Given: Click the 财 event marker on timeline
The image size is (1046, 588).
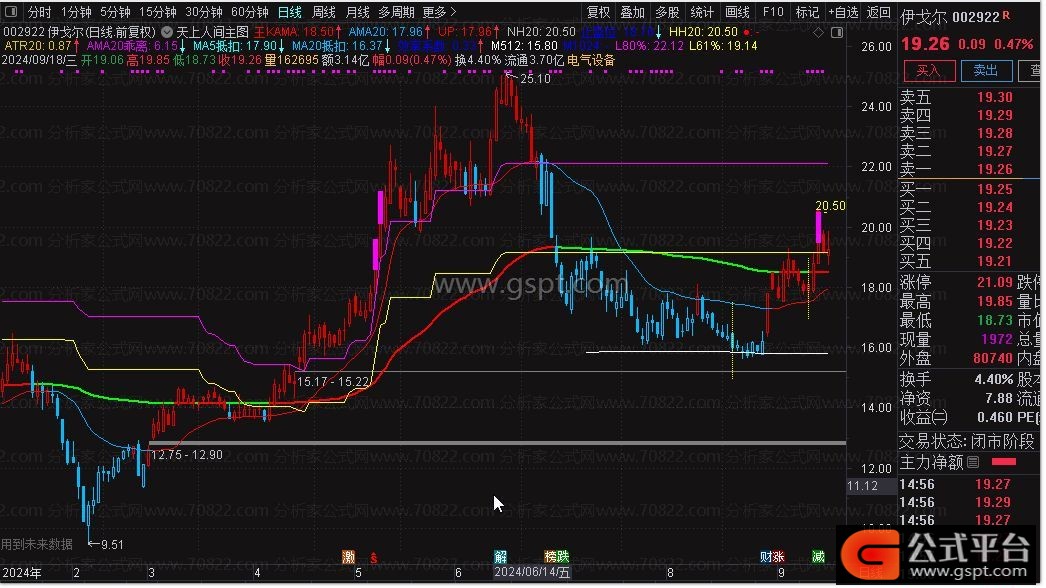Looking at the screenshot, I should [766, 557].
